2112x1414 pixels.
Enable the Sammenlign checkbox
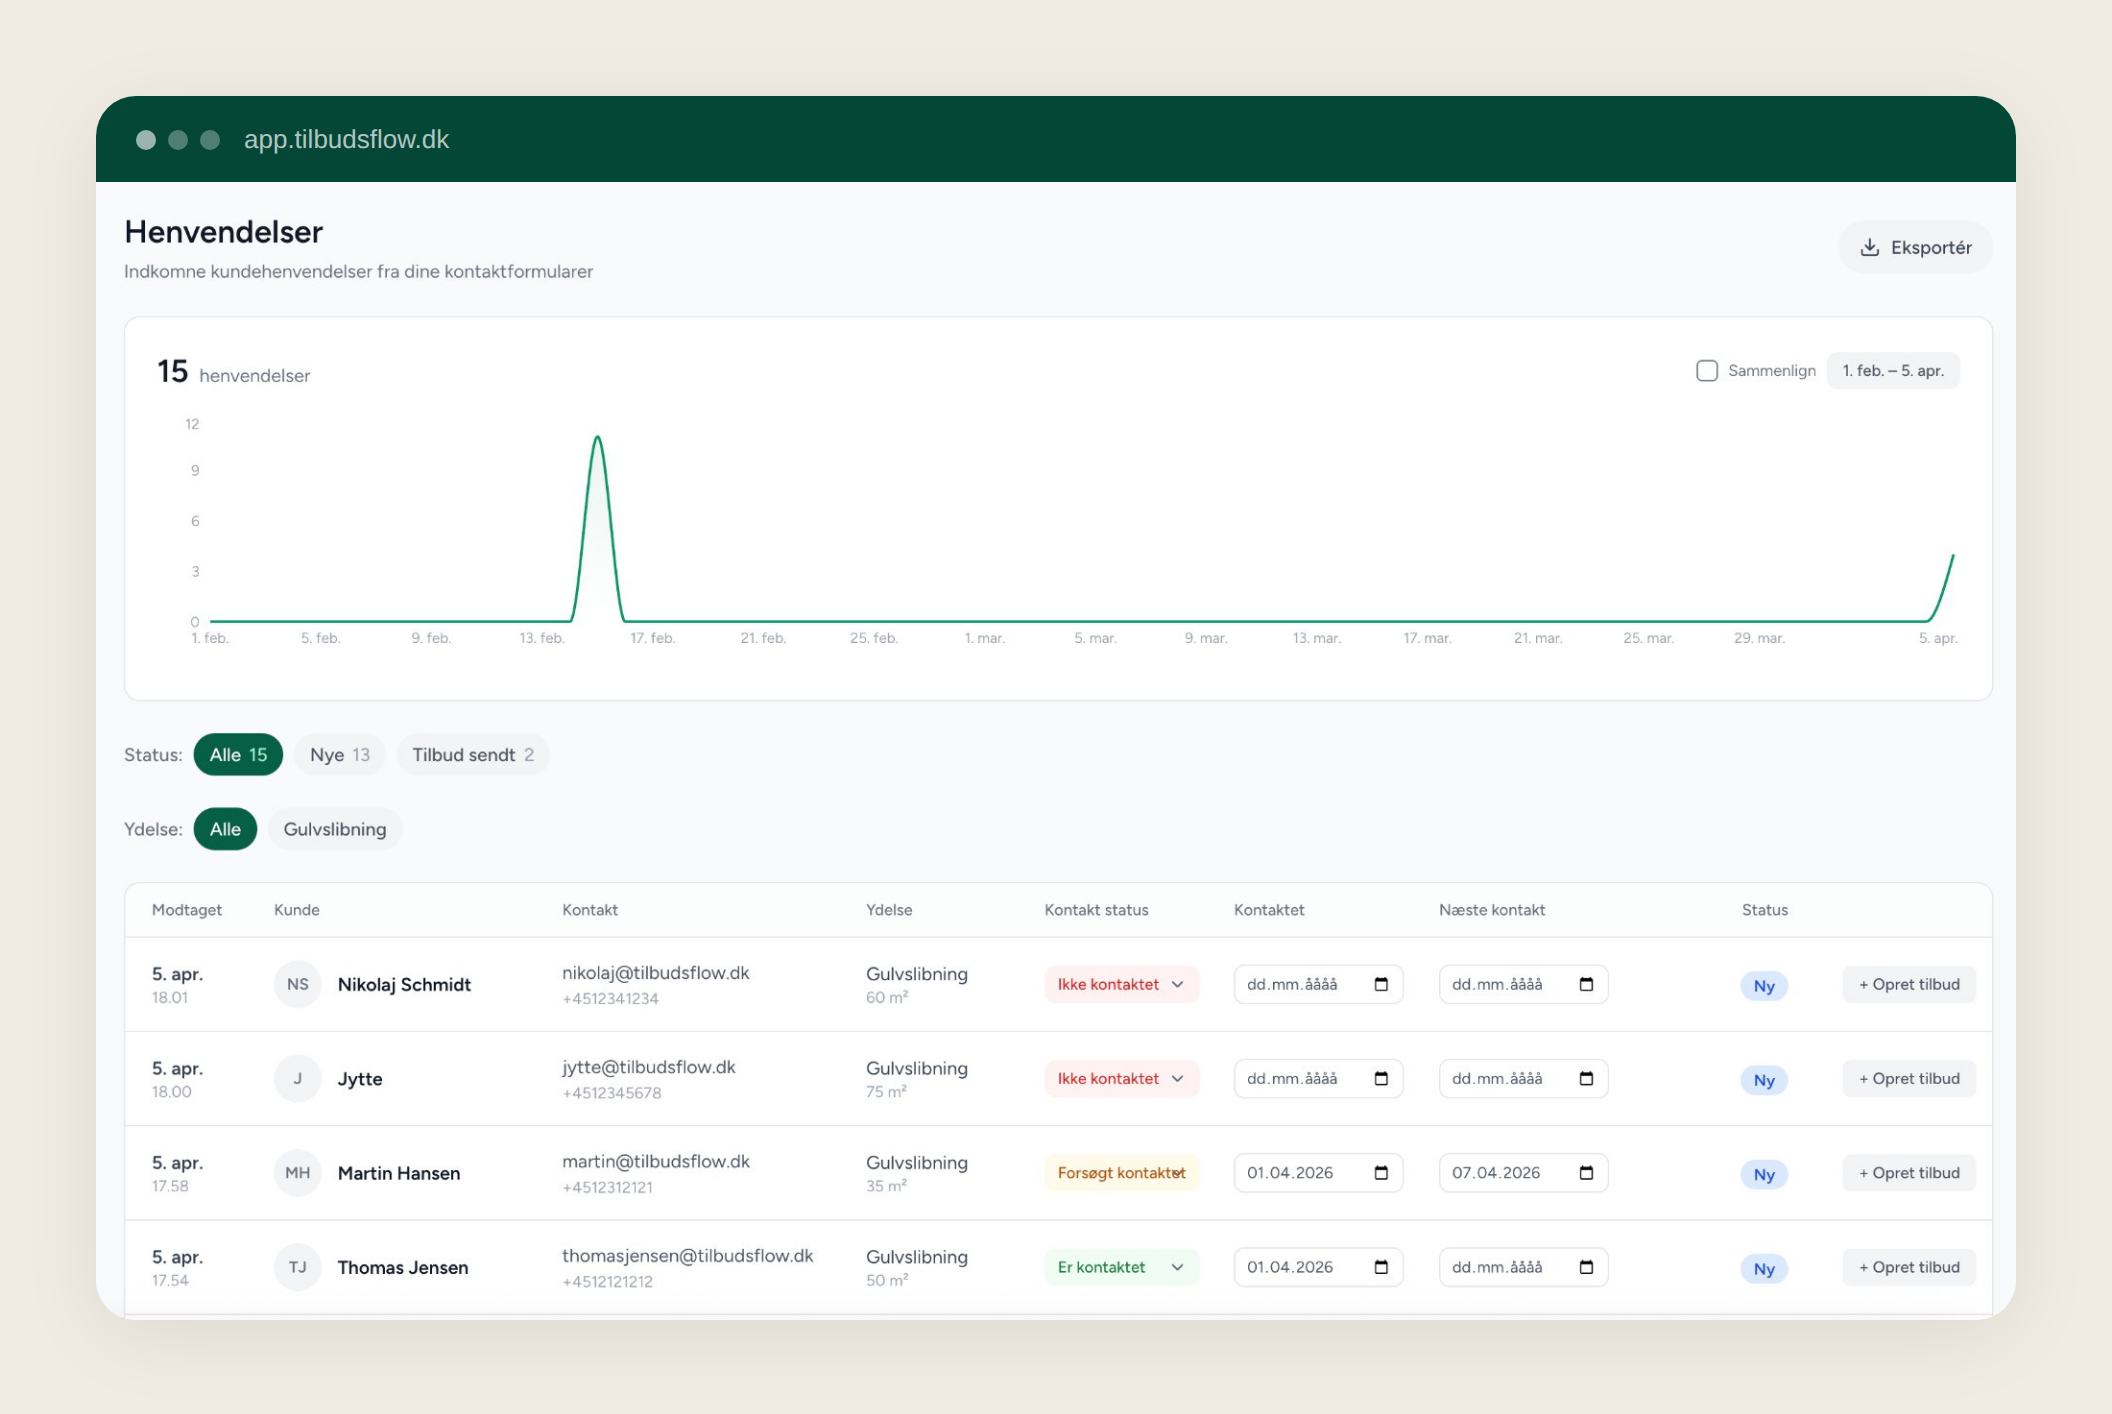(1707, 371)
